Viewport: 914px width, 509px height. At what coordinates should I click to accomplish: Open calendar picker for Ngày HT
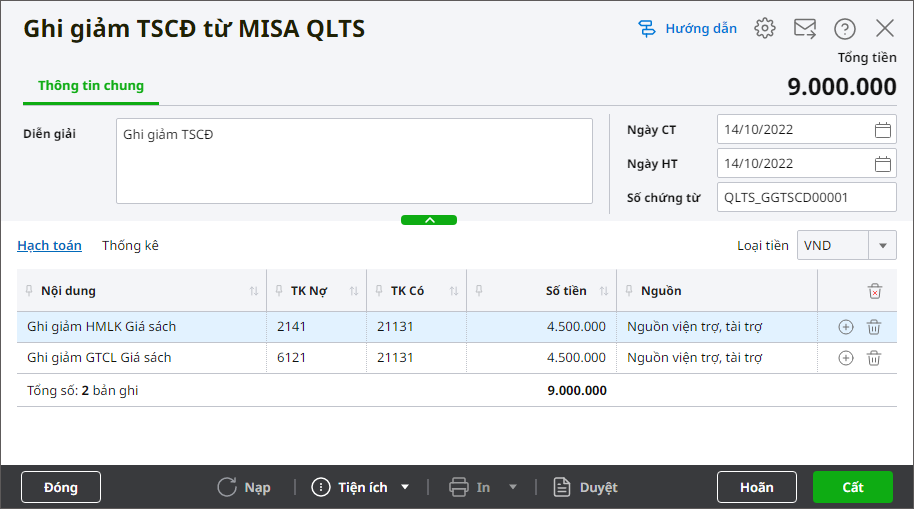[883, 164]
